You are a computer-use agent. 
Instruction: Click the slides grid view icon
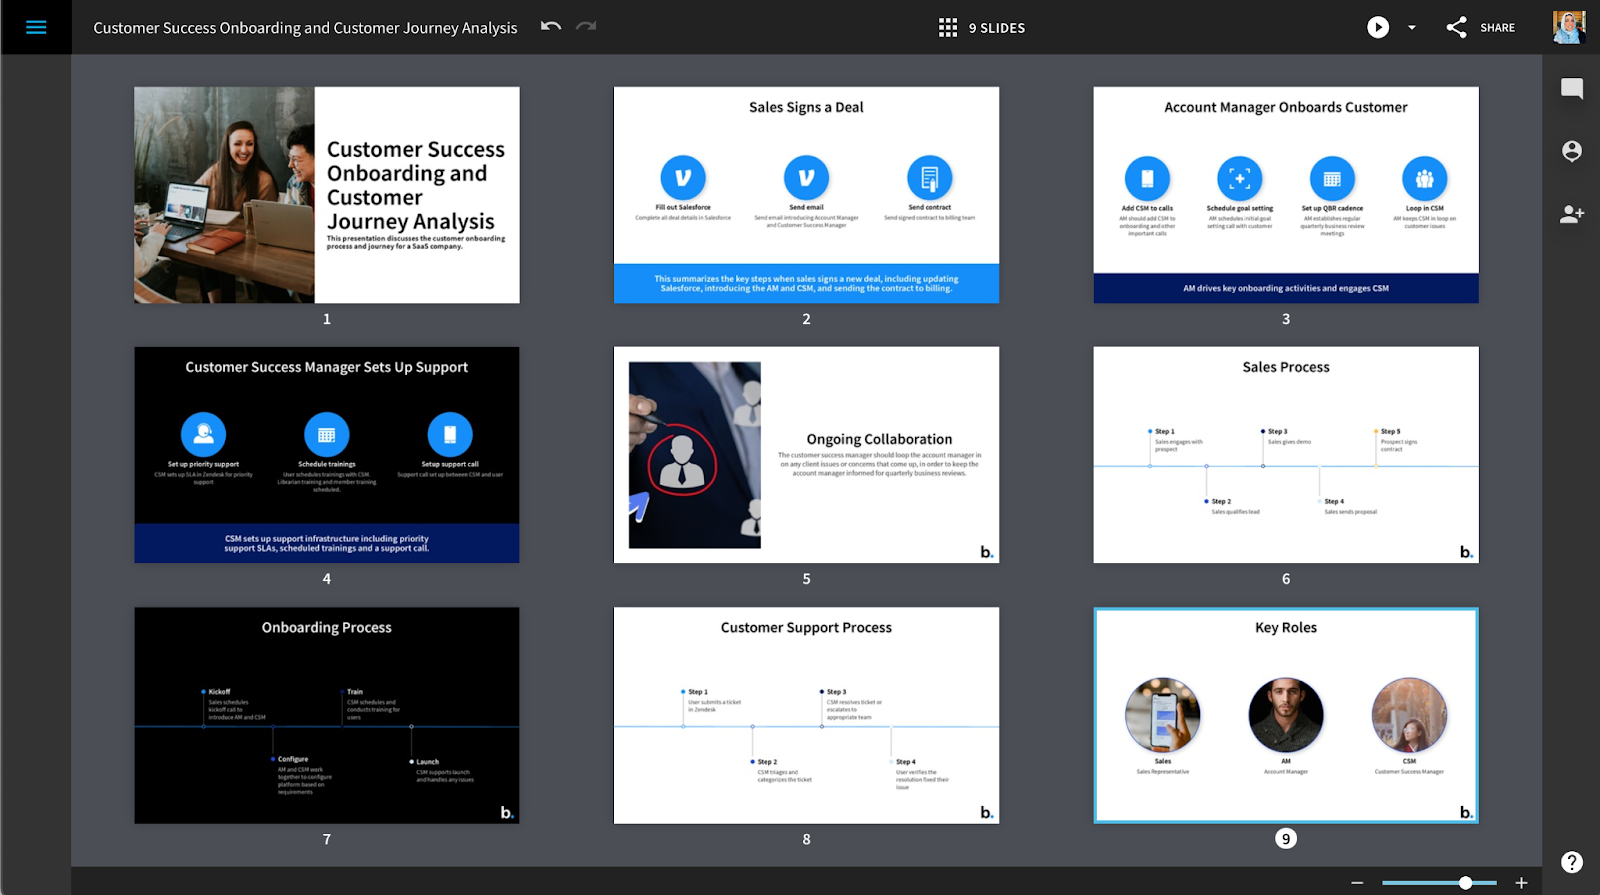pyautogui.click(x=948, y=28)
